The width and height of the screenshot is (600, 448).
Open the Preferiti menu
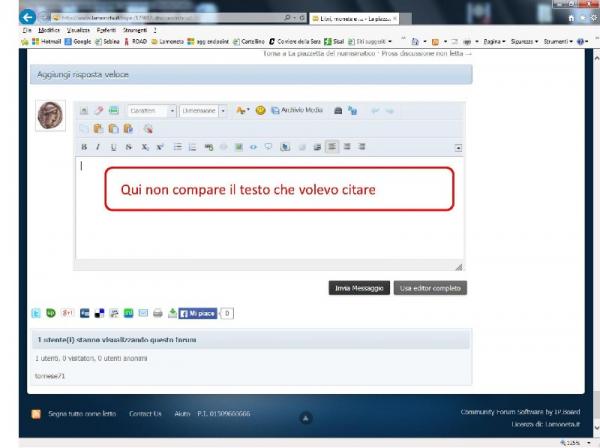coord(108,30)
